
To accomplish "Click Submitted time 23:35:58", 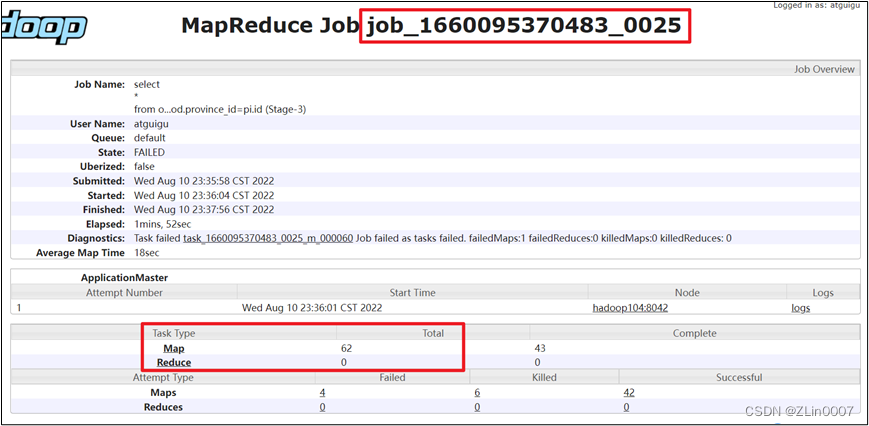I will 204,181.
